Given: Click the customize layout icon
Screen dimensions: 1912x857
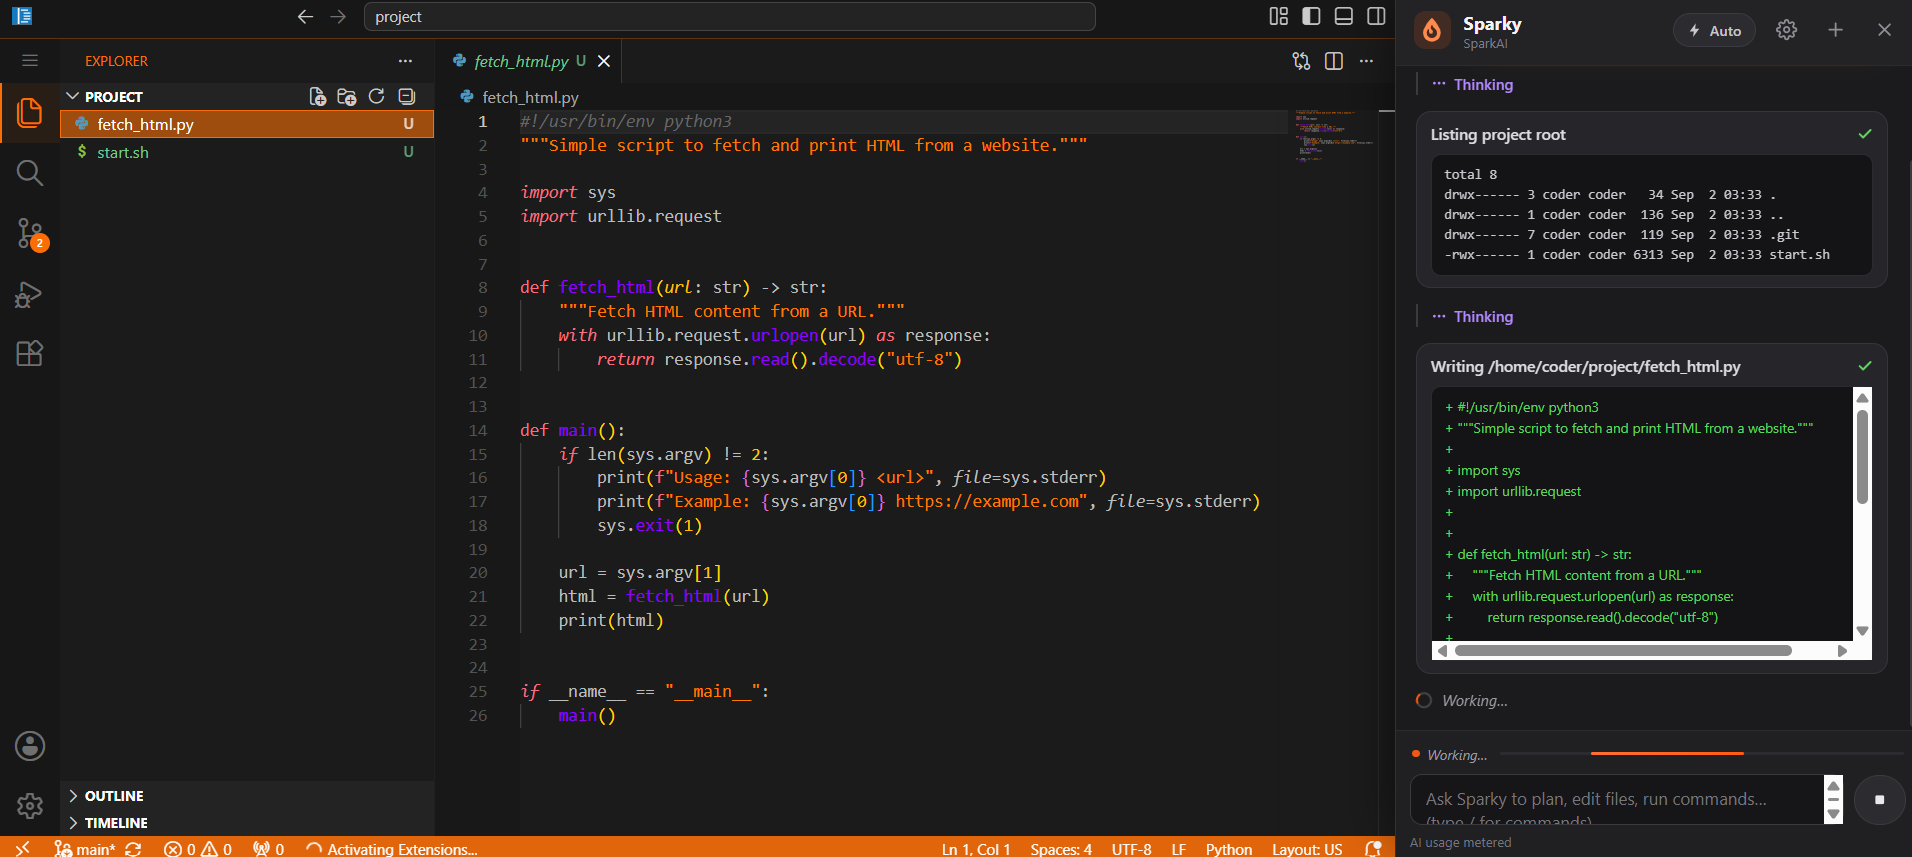Looking at the screenshot, I should (1279, 16).
